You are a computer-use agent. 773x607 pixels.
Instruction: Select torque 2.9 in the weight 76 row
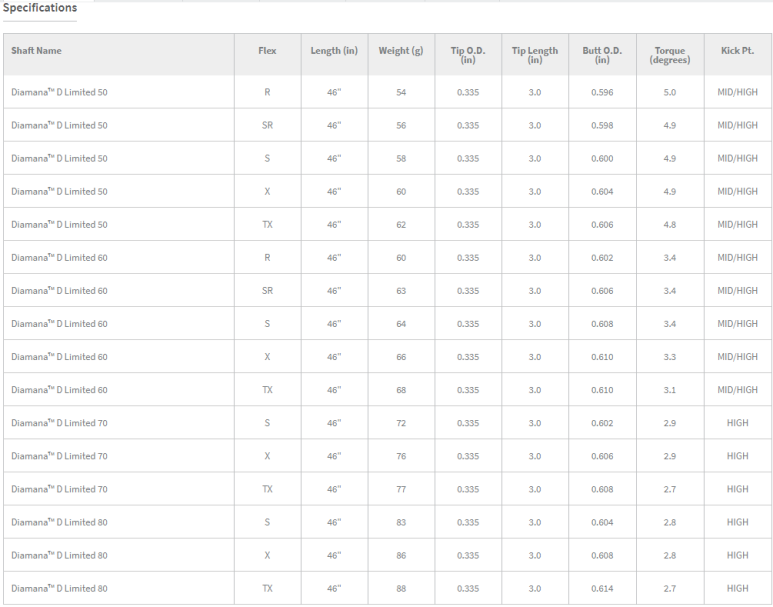coord(669,456)
